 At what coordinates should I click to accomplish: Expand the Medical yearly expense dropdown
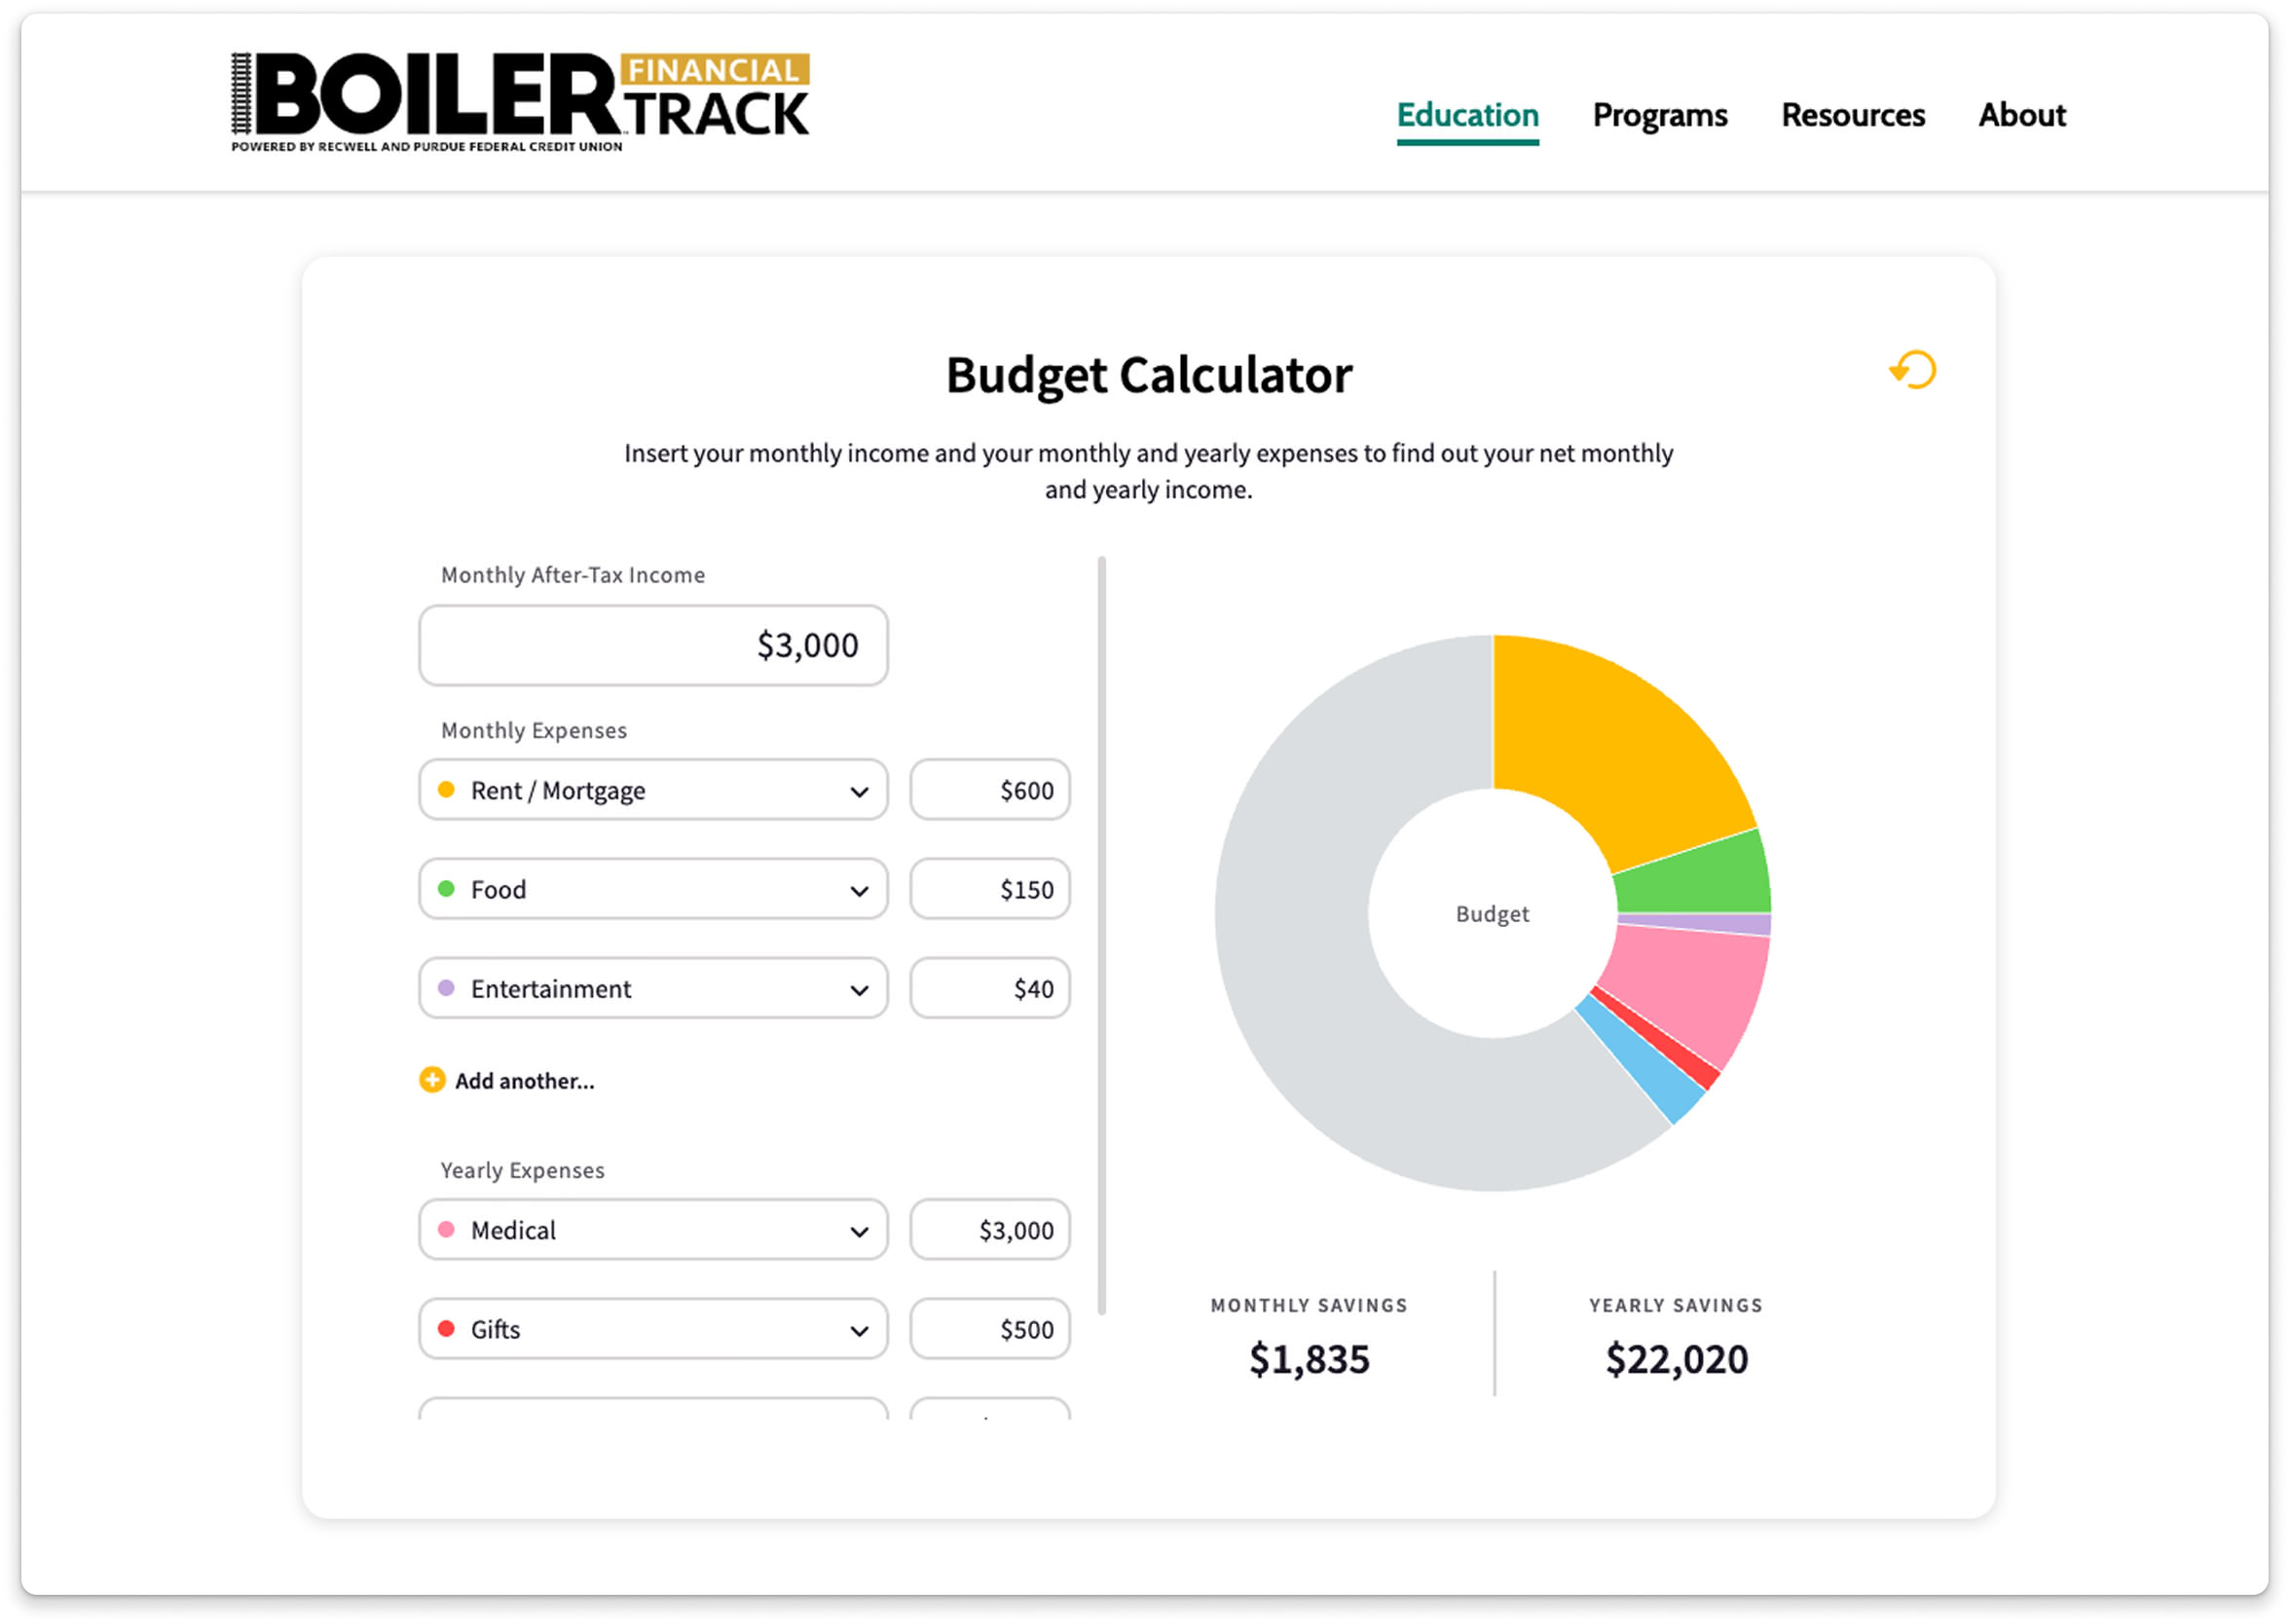(652, 1229)
